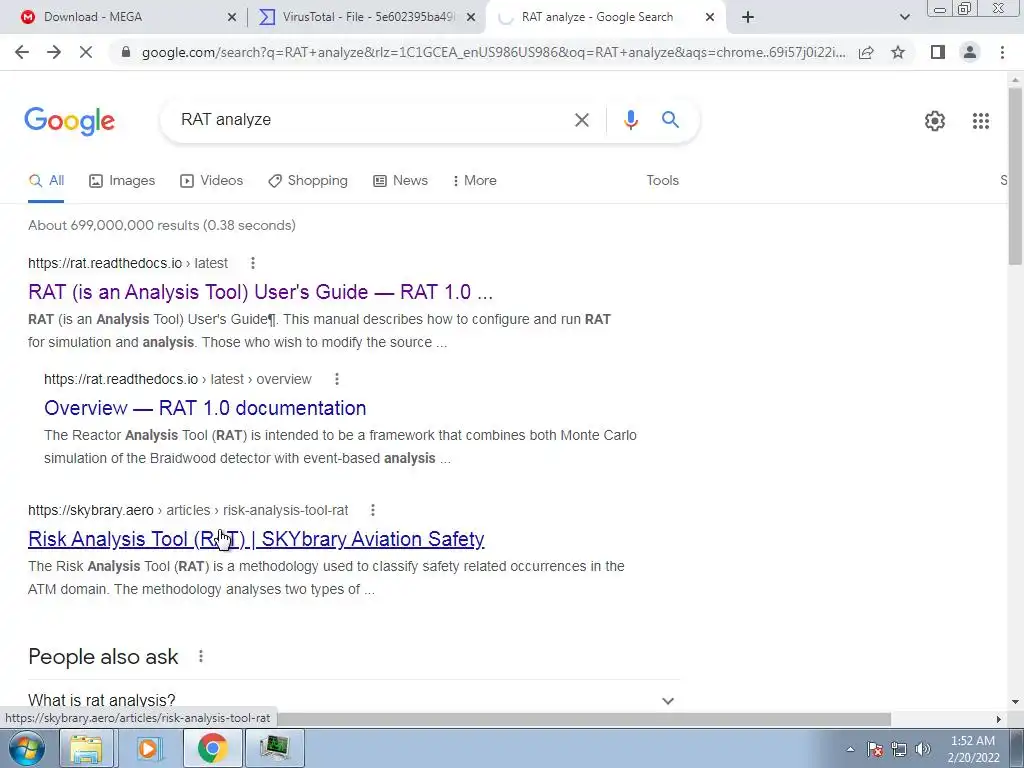Select the All results tab

[x=46, y=181]
